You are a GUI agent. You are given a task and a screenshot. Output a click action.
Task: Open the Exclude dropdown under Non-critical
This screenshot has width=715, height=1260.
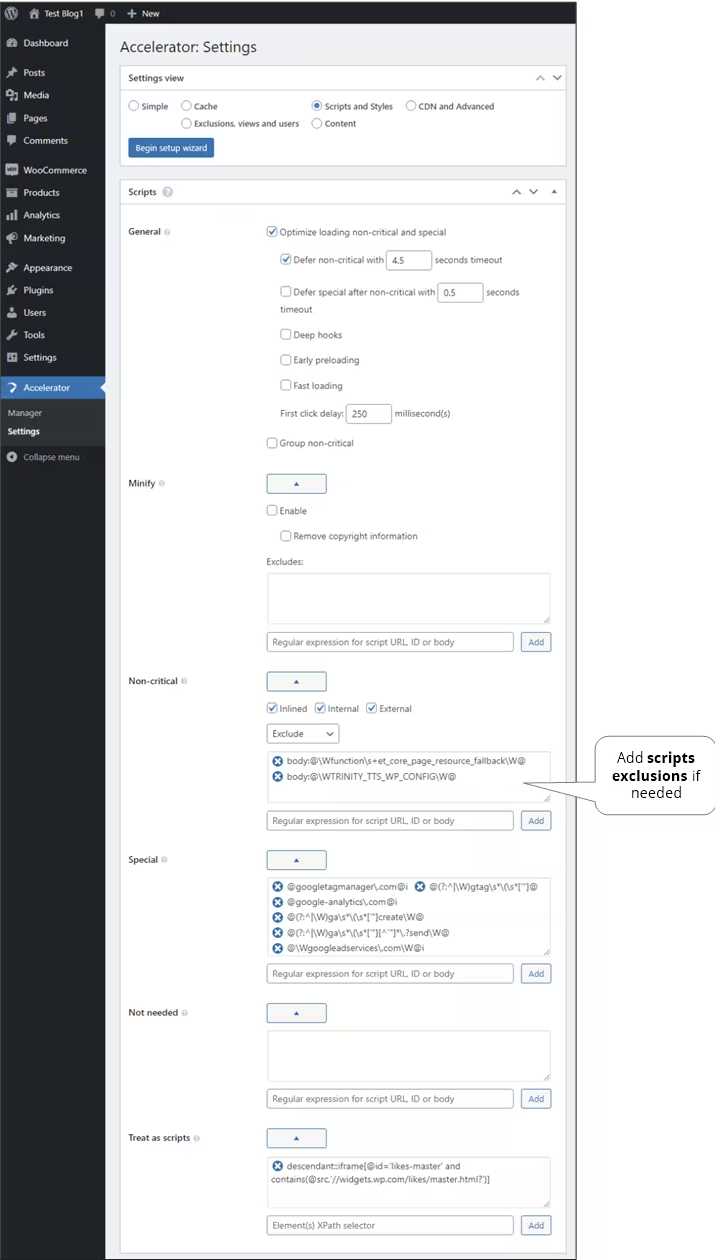pyautogui.click(x=303, y=734)
